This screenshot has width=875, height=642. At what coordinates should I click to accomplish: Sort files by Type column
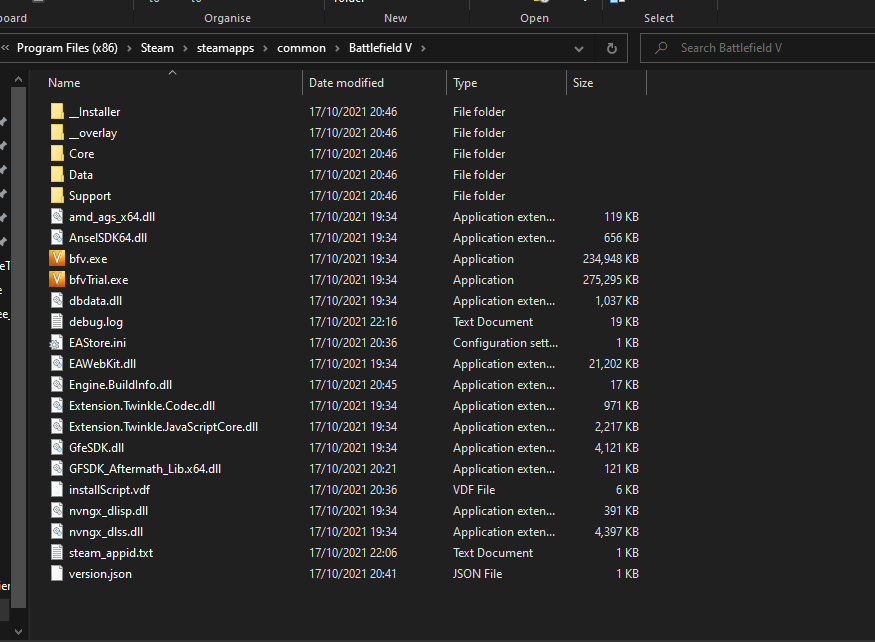click(465, 83)
